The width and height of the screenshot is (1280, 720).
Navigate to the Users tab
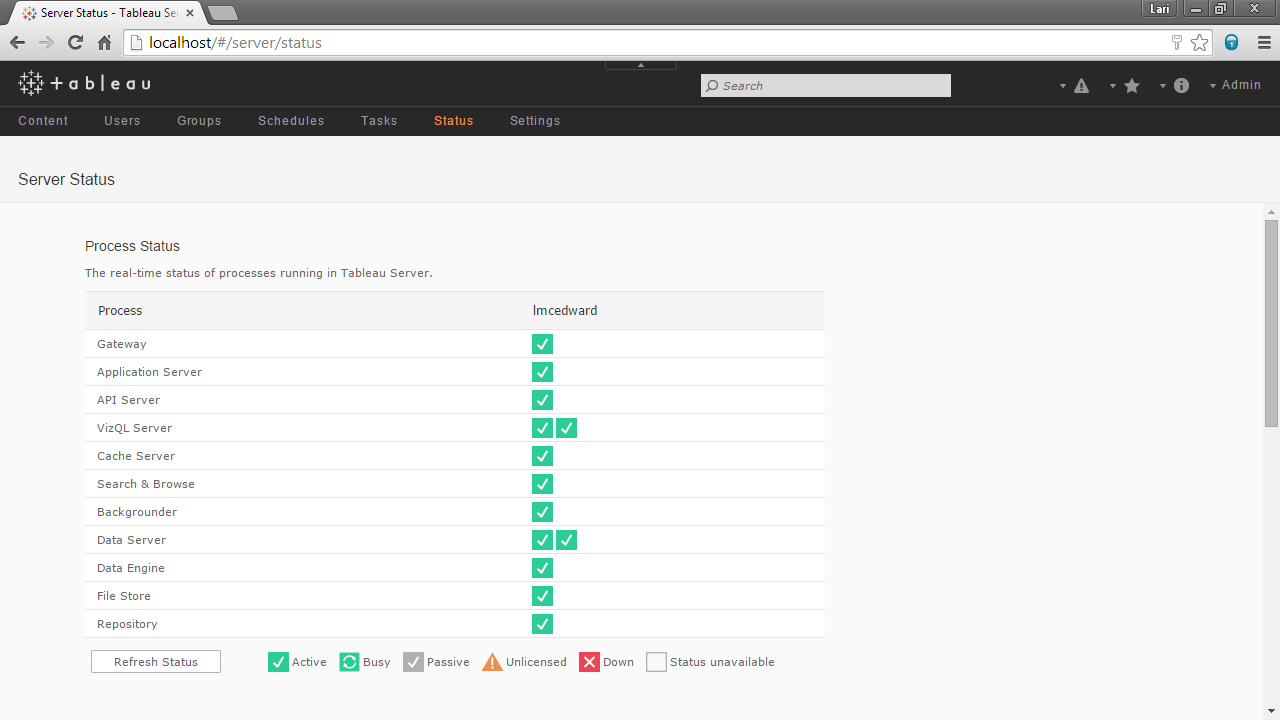(x=122, y=121)
